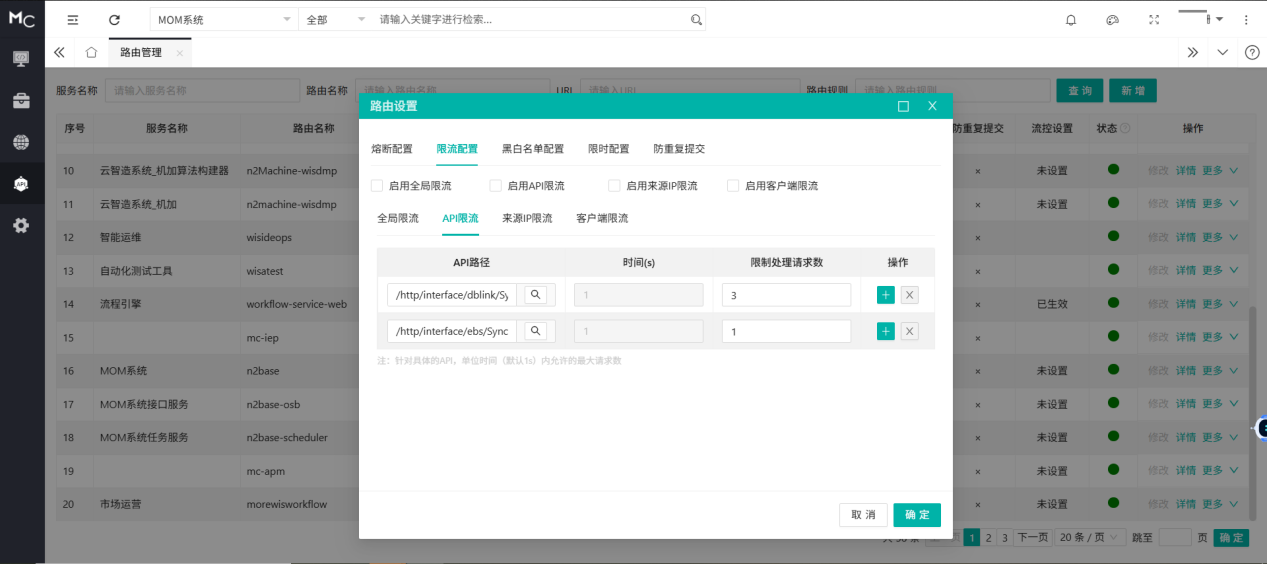Maximize the 路由设置 dialog
Image resolution: width=1267 pixels, height=564 pixels.
point(903,106)
